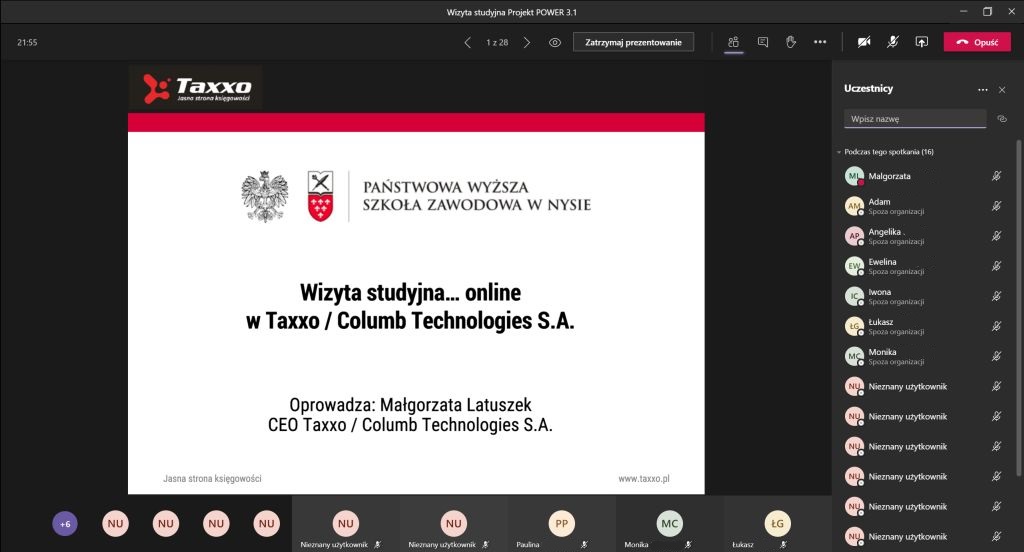Toggle the microphone mute
Viewport: 1024px width, 552px height.
(x=892, y=42)
